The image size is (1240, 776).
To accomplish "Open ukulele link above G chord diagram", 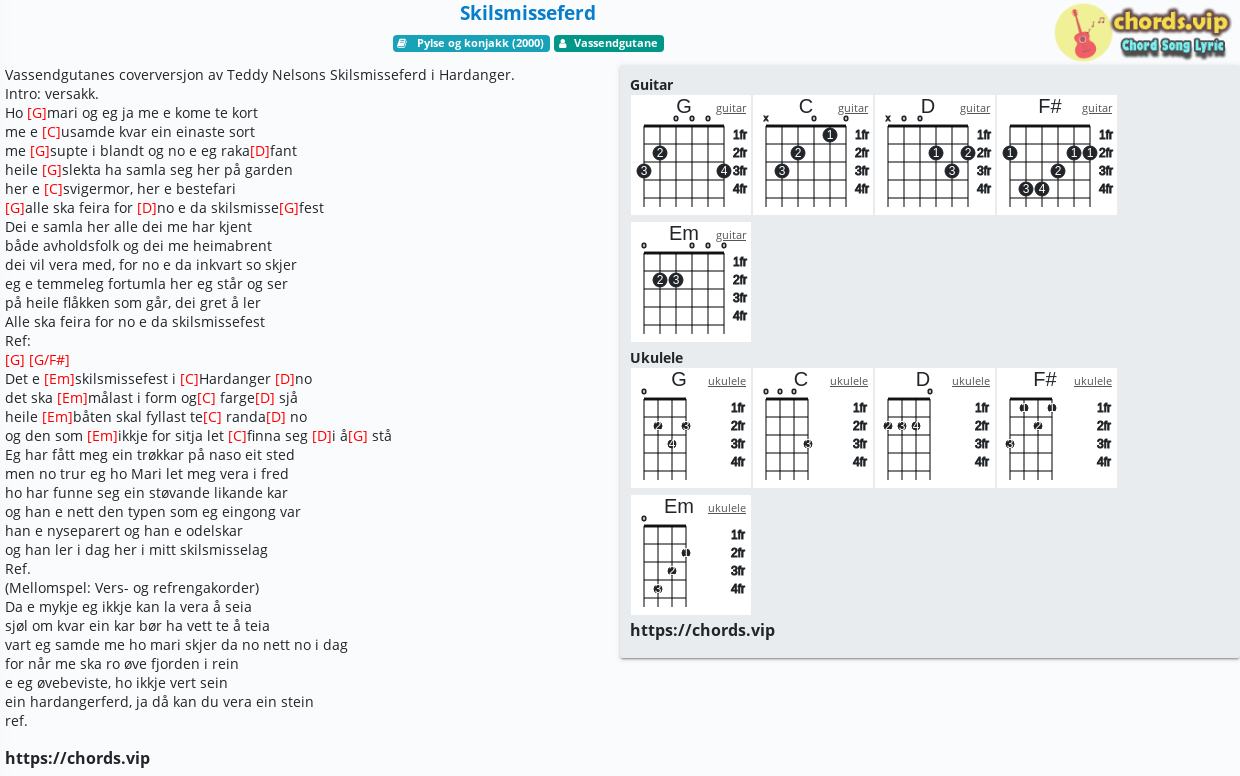I will [x=727, y=381].
